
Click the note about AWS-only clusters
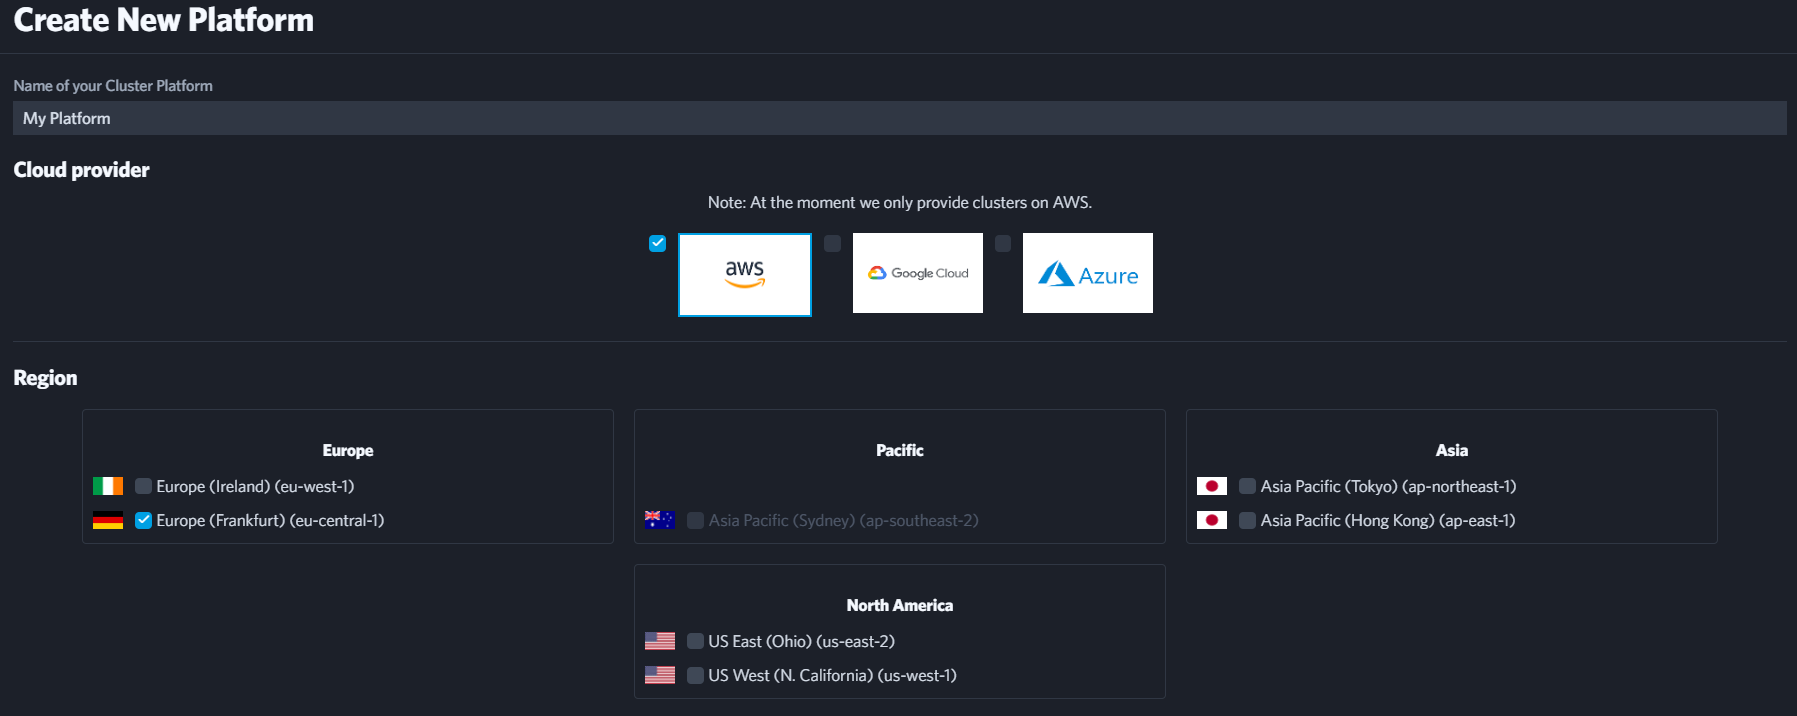pos(900,202)
